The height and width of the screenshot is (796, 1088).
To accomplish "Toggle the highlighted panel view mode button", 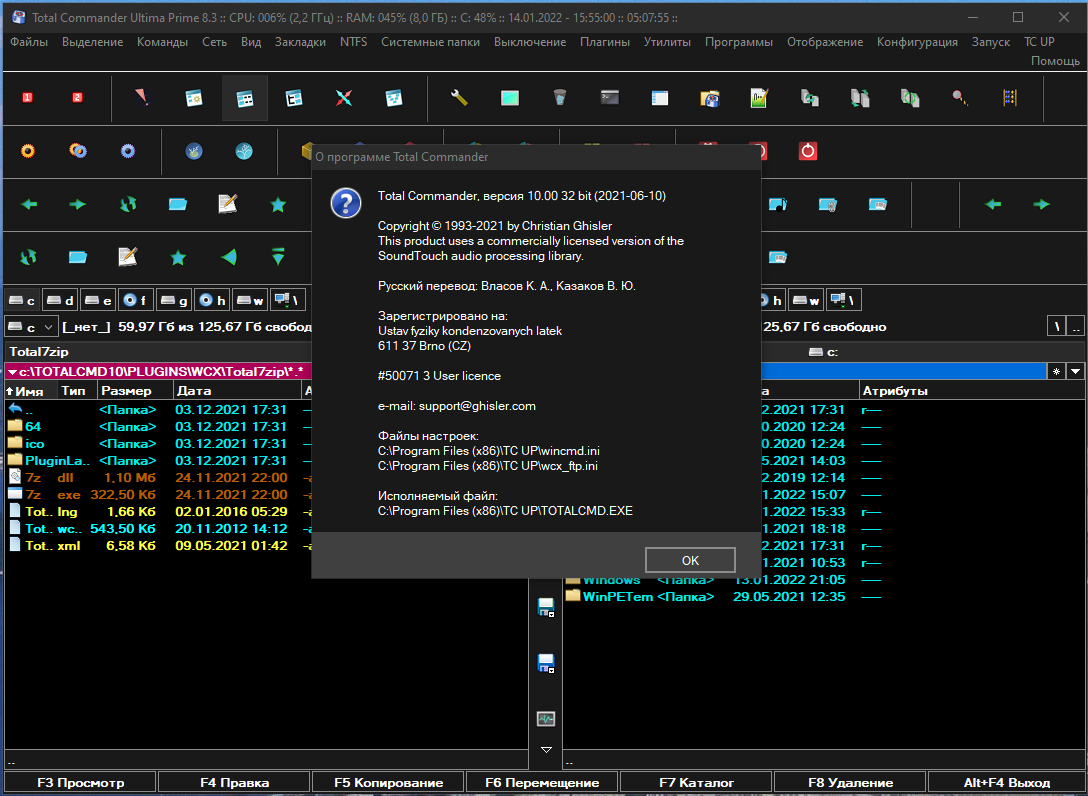I will point(244,98).
